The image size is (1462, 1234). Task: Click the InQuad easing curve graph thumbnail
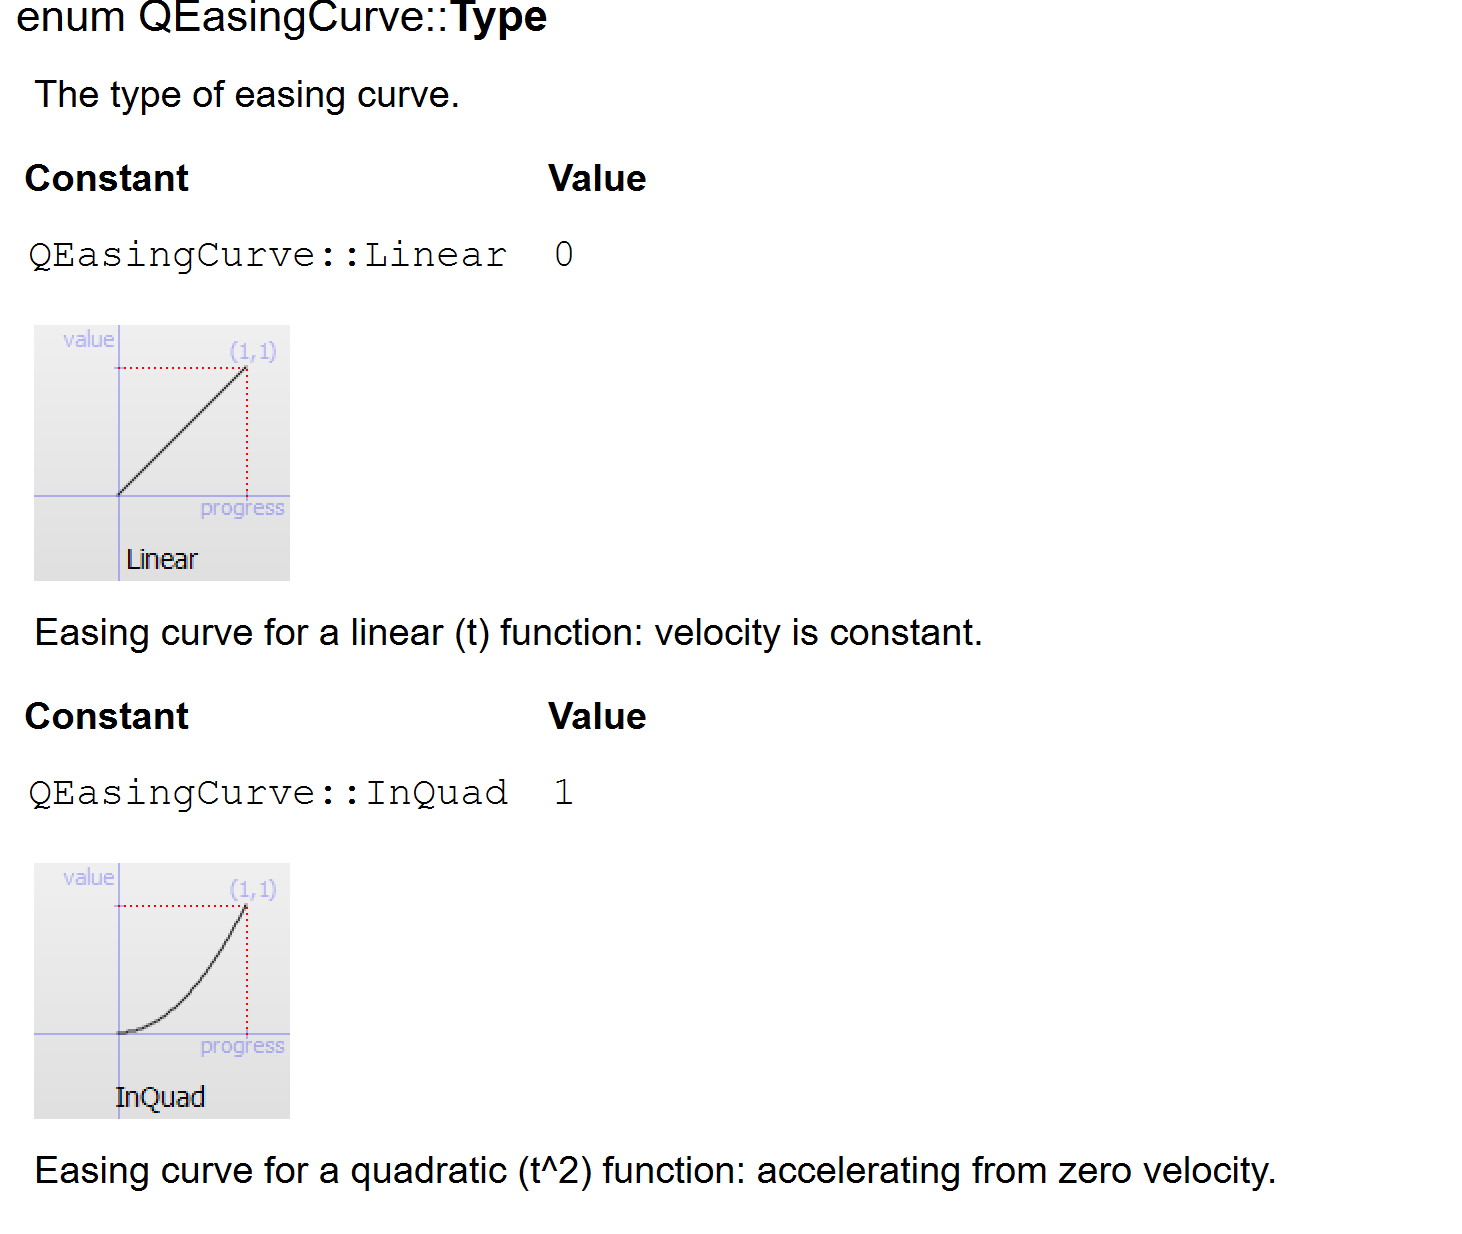pos(162,991)
